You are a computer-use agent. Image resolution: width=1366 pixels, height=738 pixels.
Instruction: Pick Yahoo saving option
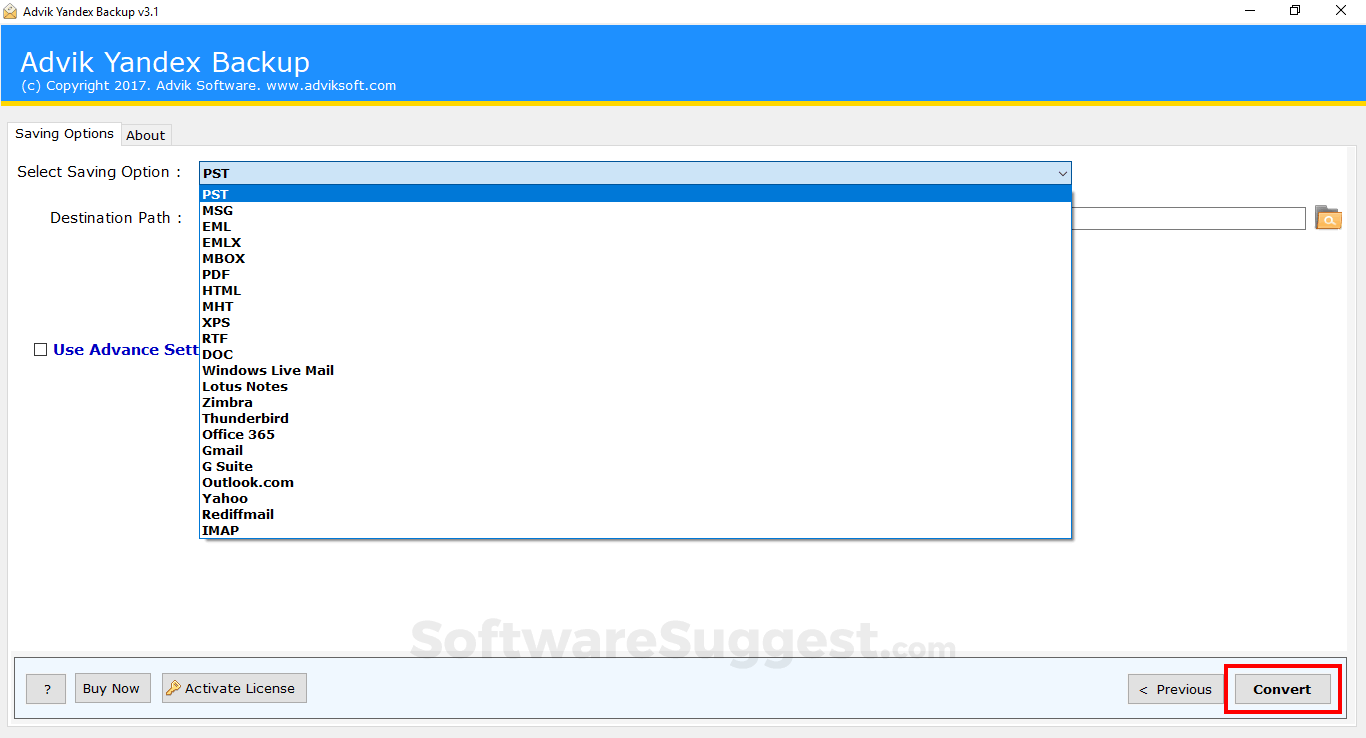point(635,498)
